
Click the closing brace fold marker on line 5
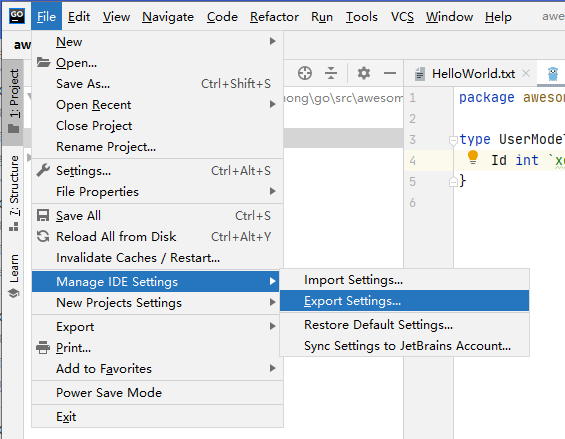click(453, 182)
